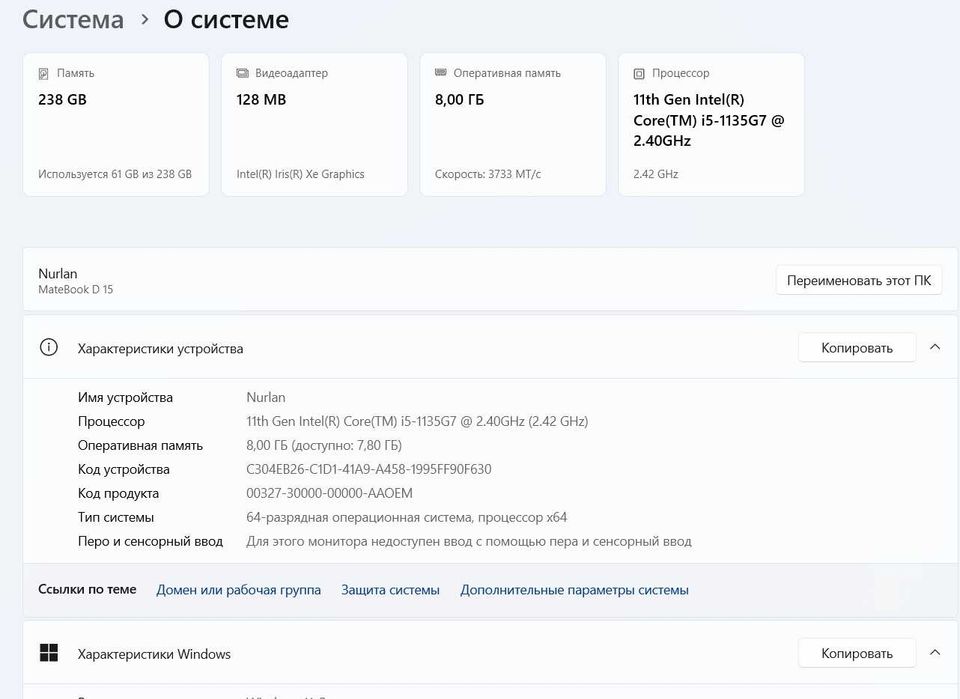960x699 pixels.
Task: Click the processor (Процессор) card icon
Action: coord(639,74)
